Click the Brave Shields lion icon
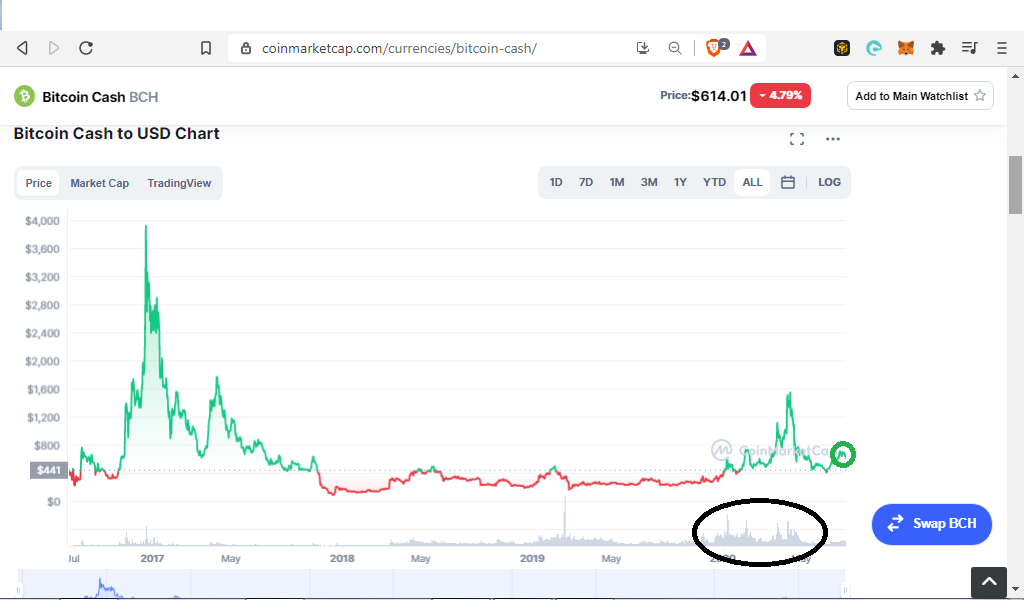This screenshot has width=1024, height=600. [714, 48]
